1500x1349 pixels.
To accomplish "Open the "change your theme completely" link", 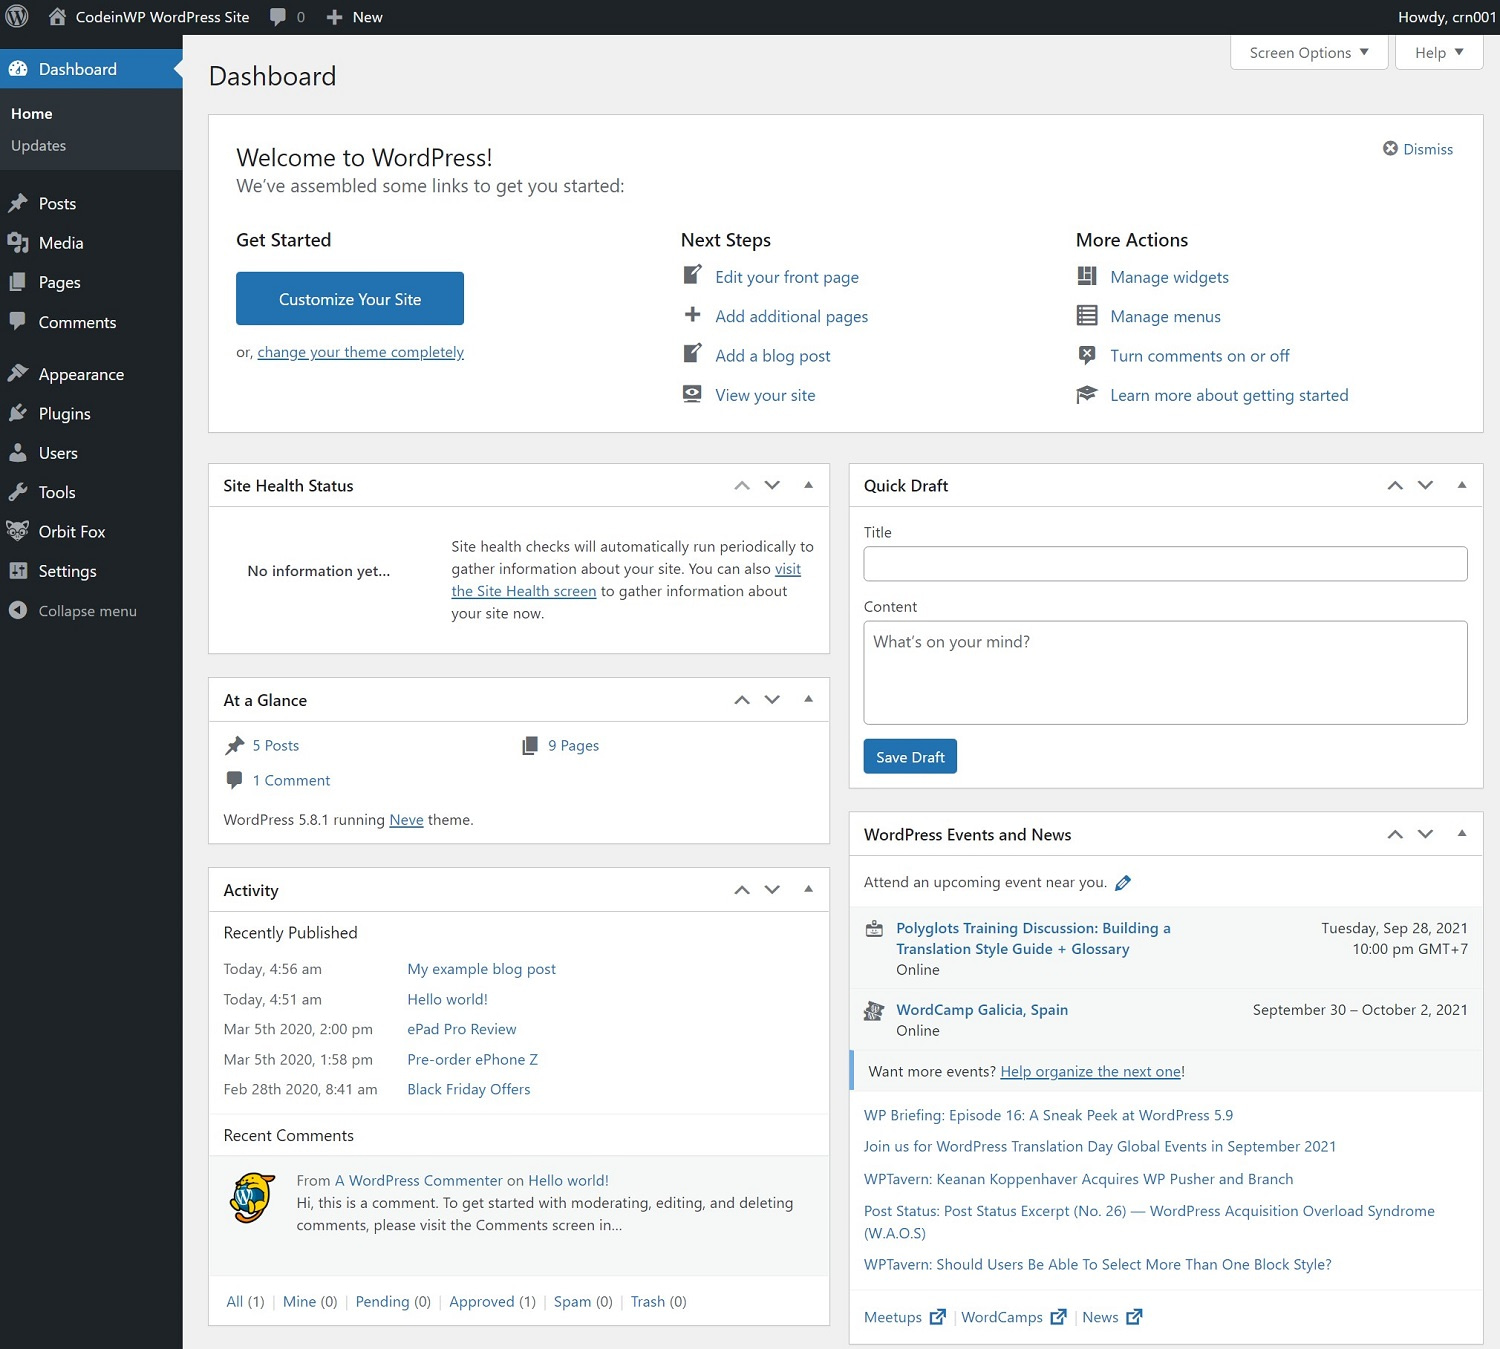I will pyautogui.click(x=360, y=352).
